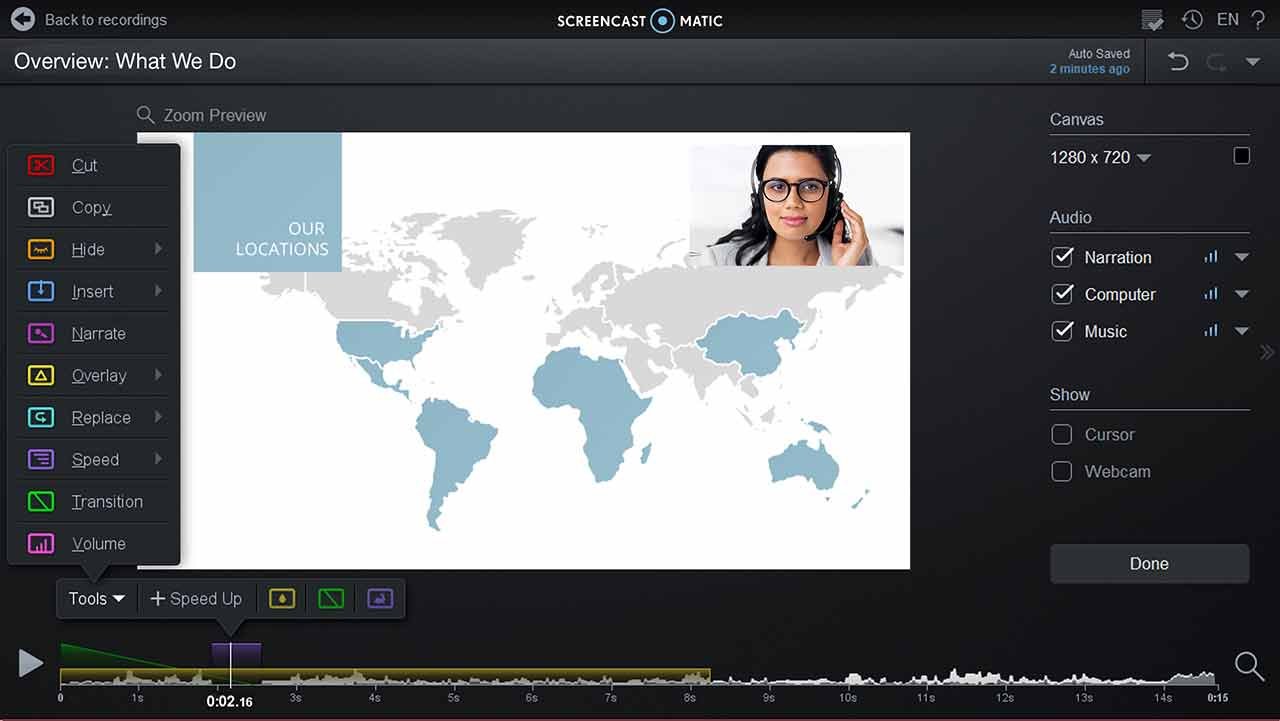Click the back arrow icon to recordings
The image size is (1280, 721).
[22, 19]
